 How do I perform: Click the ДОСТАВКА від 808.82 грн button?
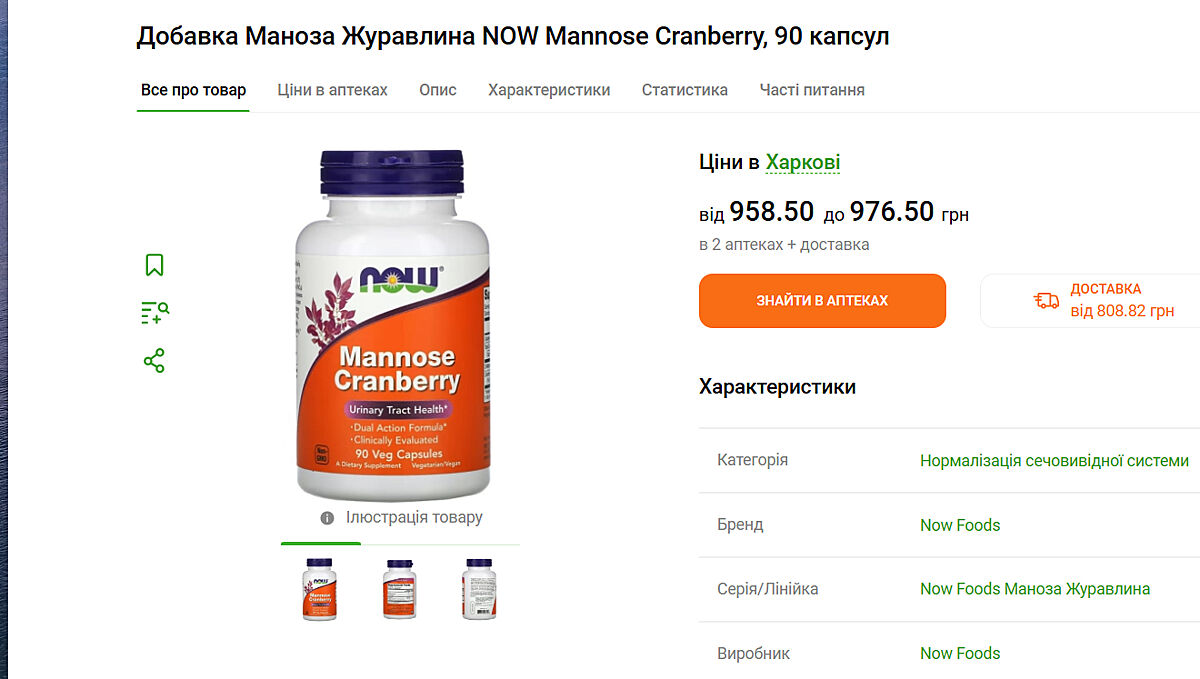[1090, 301]
